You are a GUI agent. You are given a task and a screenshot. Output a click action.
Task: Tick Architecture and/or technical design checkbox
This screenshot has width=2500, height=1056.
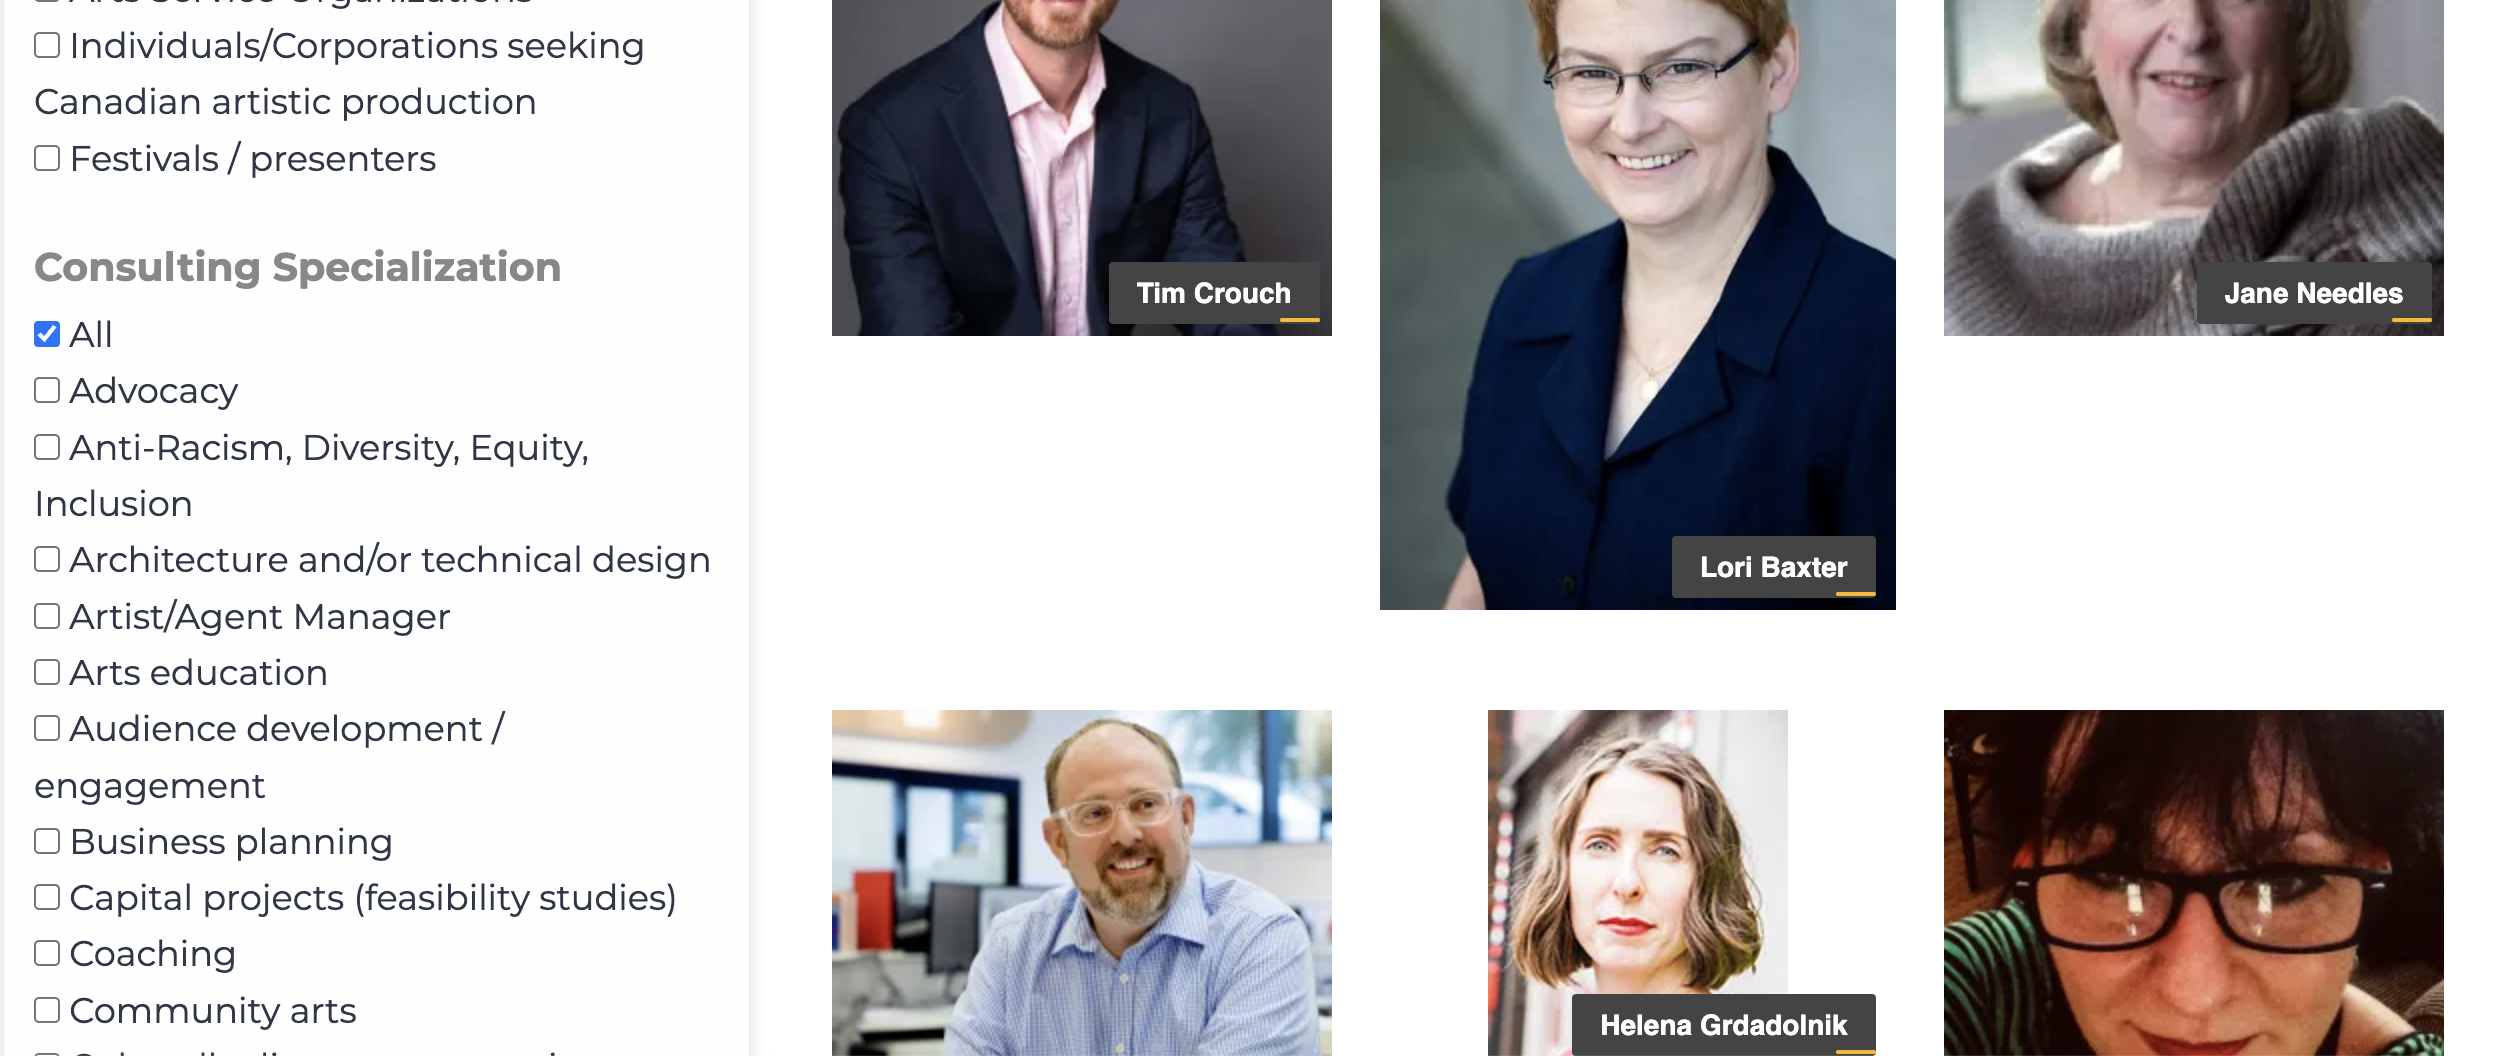coord(47,559)
